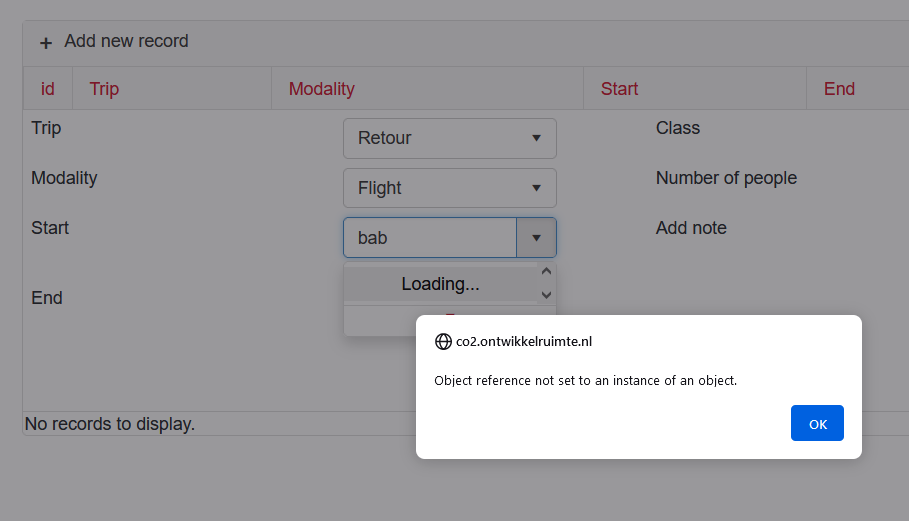Click the End column header
Screen dimensions: 909x521
839,89
